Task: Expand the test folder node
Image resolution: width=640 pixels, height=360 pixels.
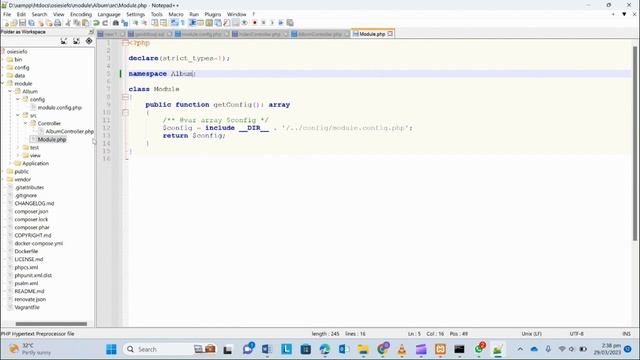Action: coord(18,147)
